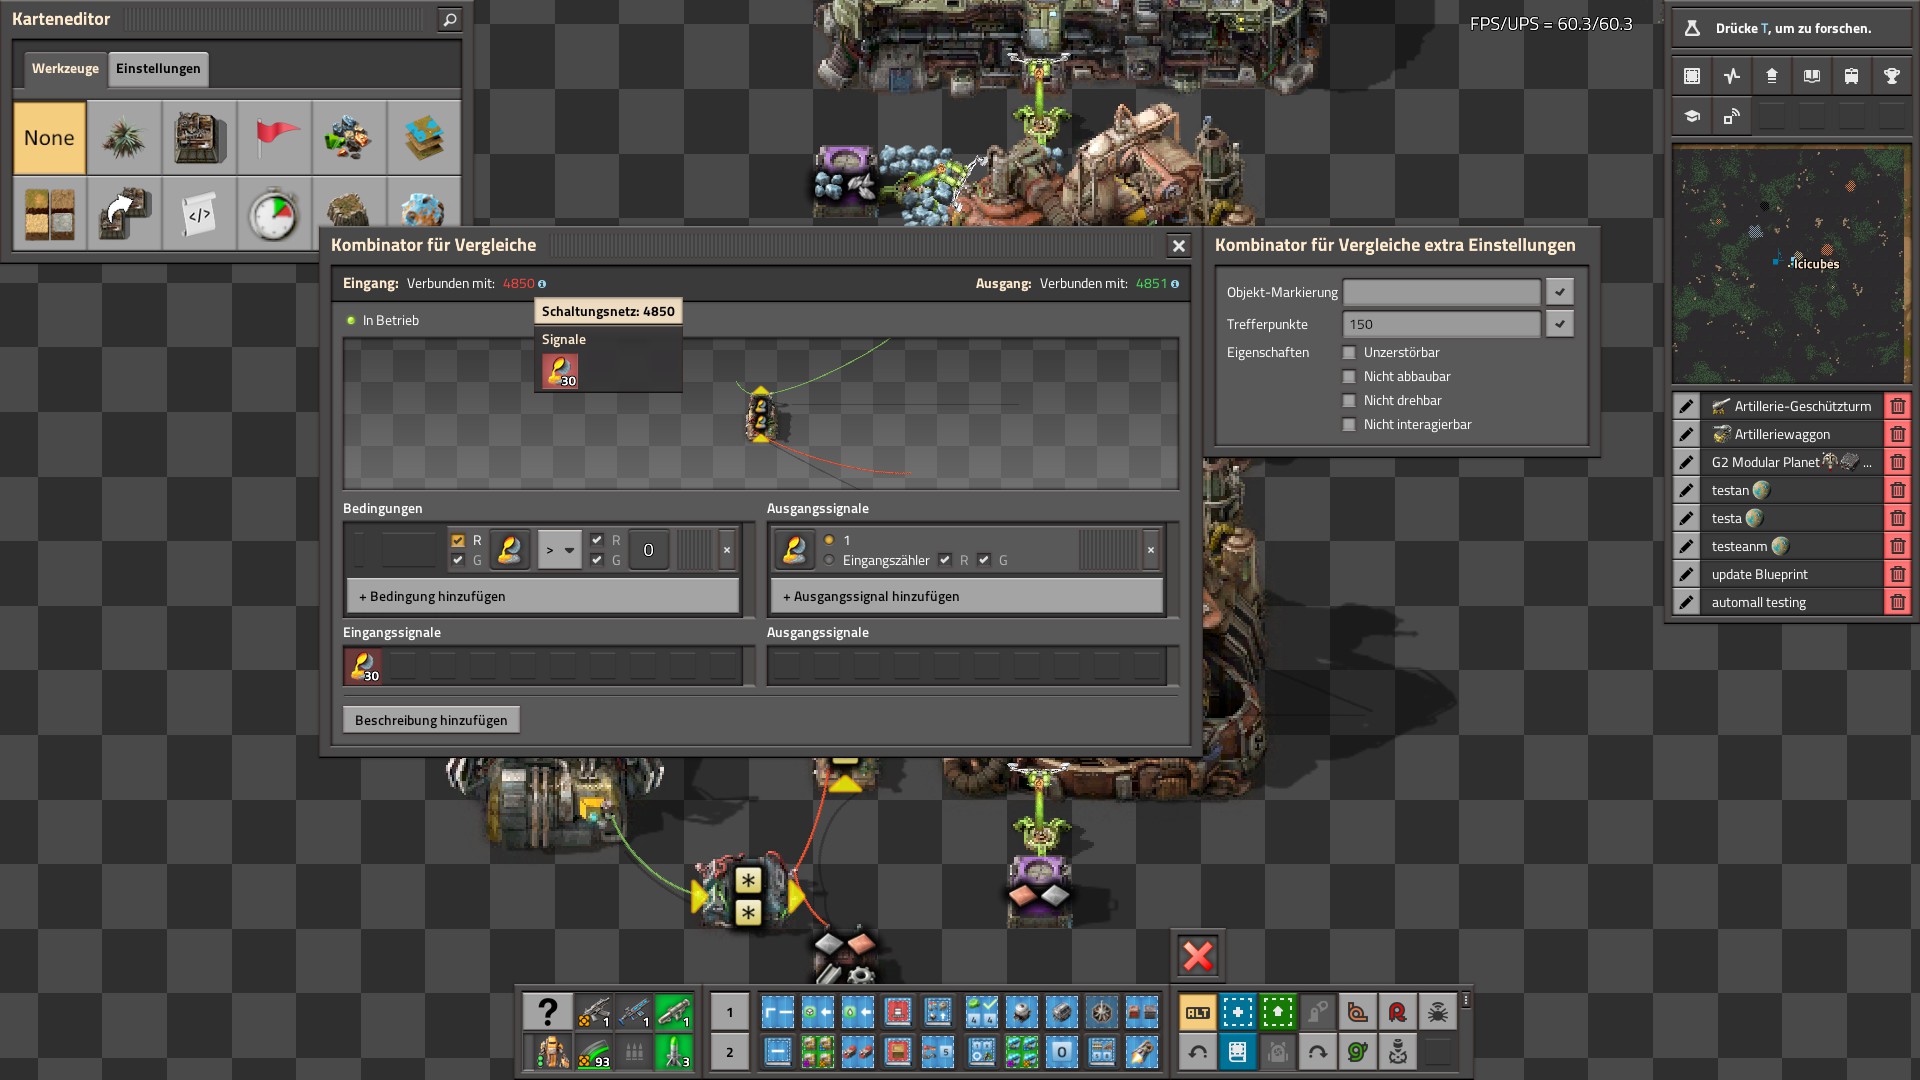Select the rocket launcher weapon slot

(673, 1012)
